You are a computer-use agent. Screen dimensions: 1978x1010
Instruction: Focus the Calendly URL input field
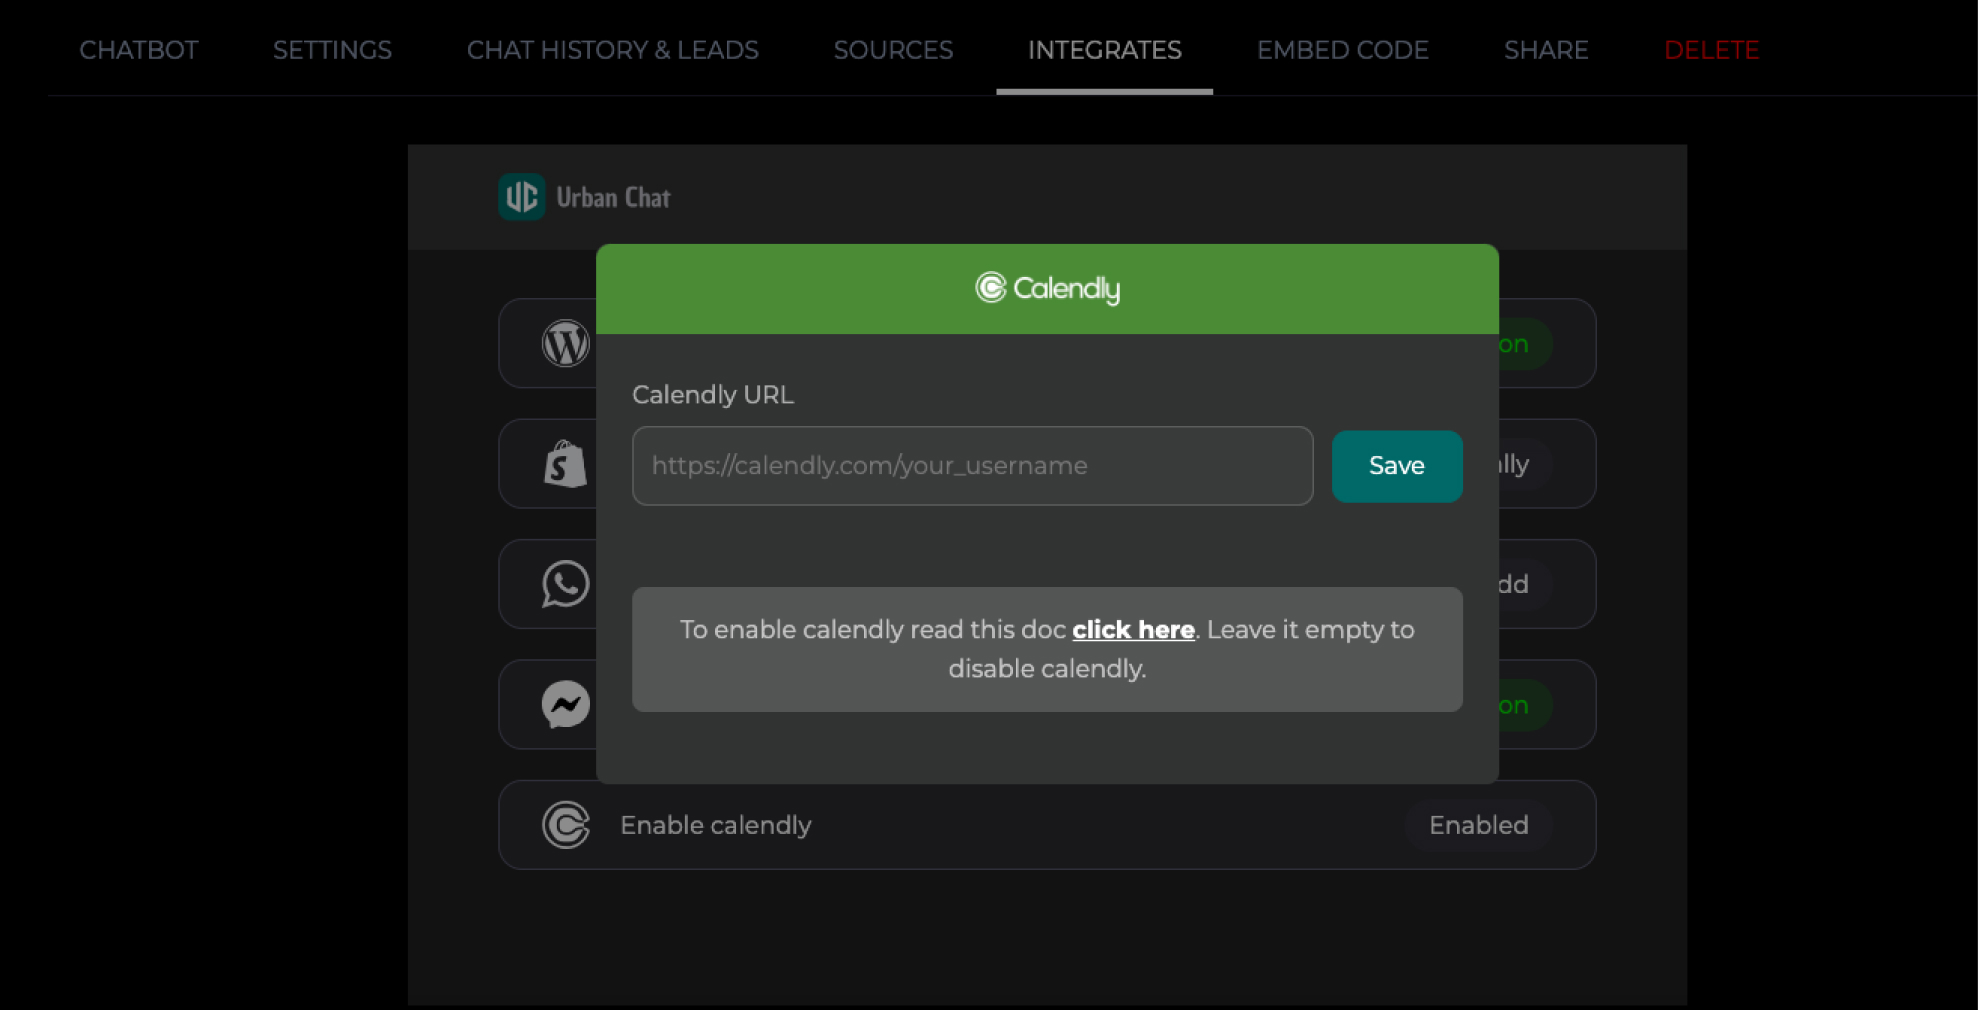click(x=972, y=466)
